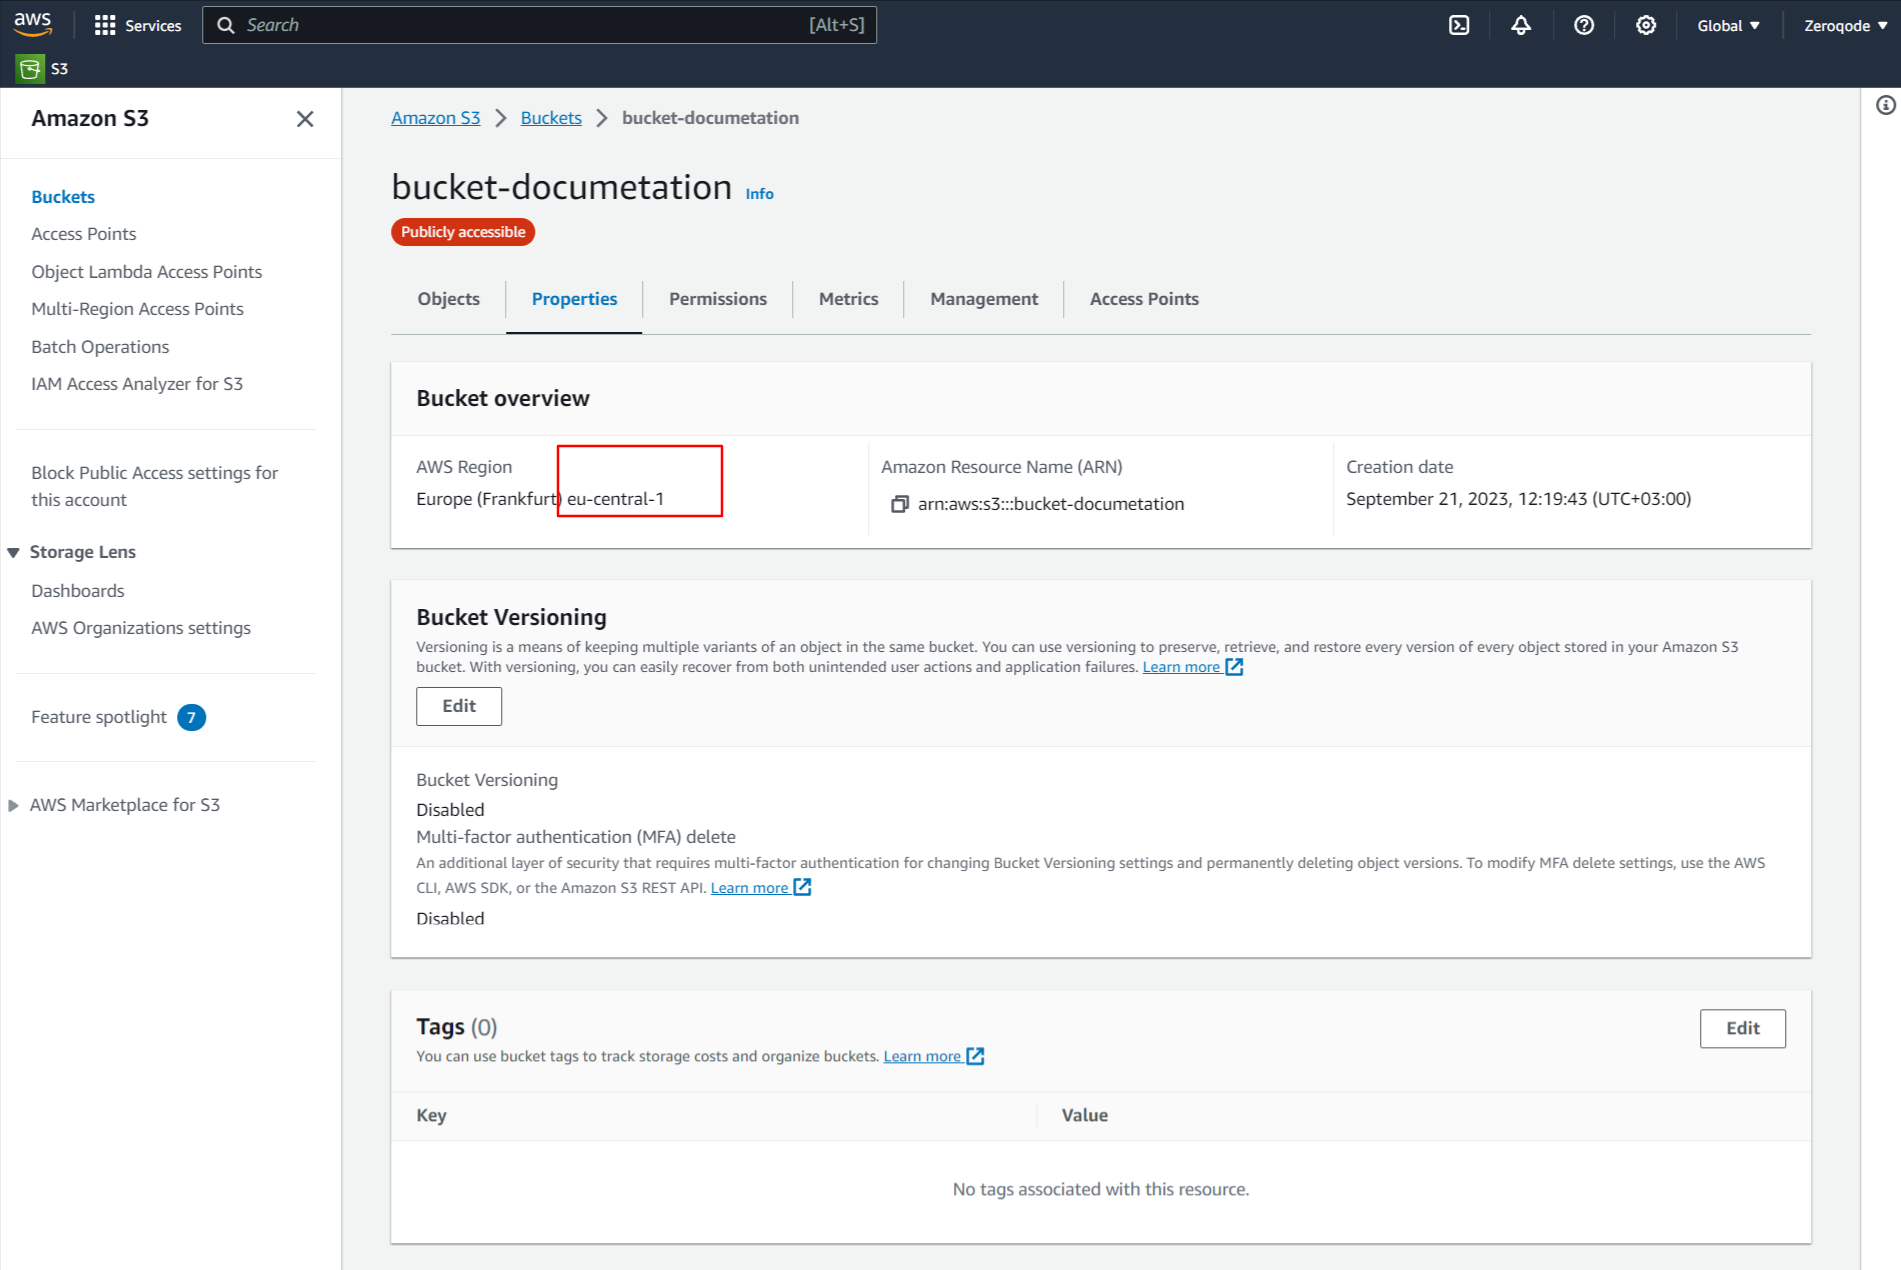
Task: Click the Key column header
Action: click(x=431, y=1115)
